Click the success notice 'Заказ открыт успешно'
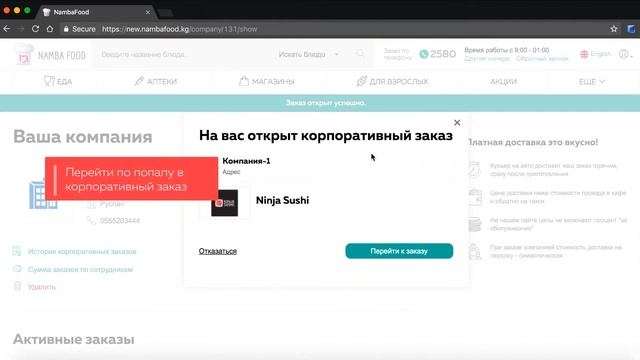 click(x=326, y=103)
